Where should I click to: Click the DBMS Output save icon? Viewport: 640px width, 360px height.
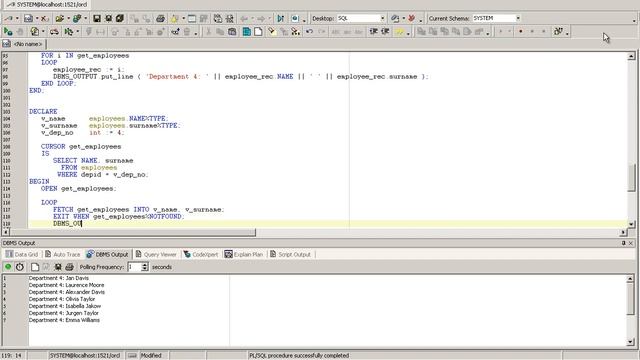(x=58, y=267)
